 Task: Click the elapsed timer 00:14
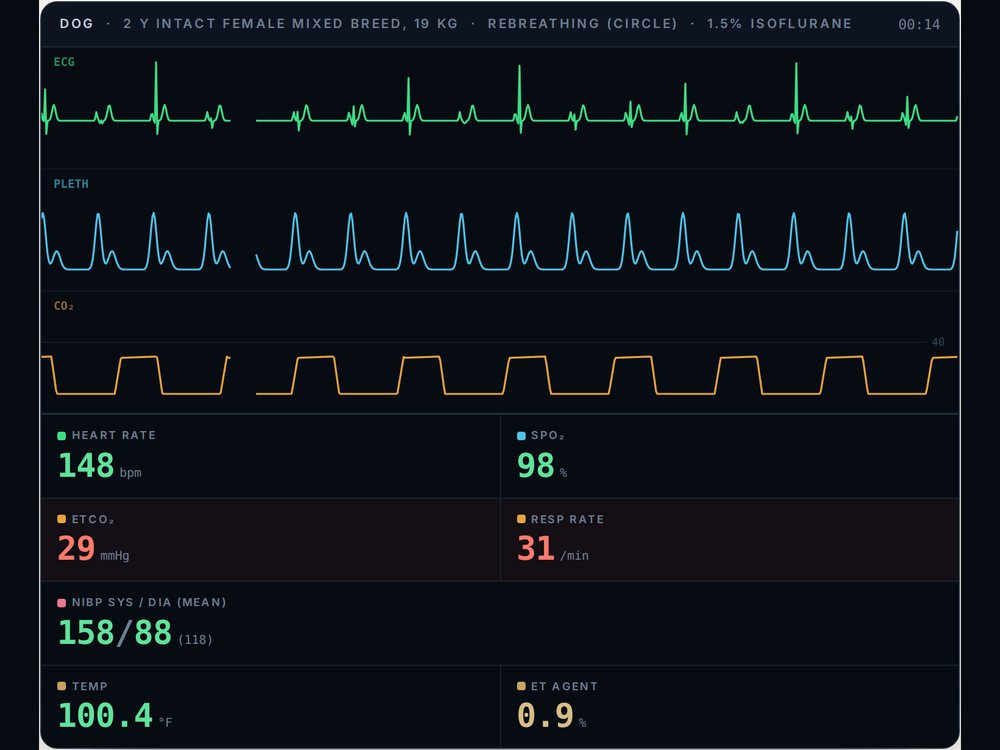[x=919, y=24]
